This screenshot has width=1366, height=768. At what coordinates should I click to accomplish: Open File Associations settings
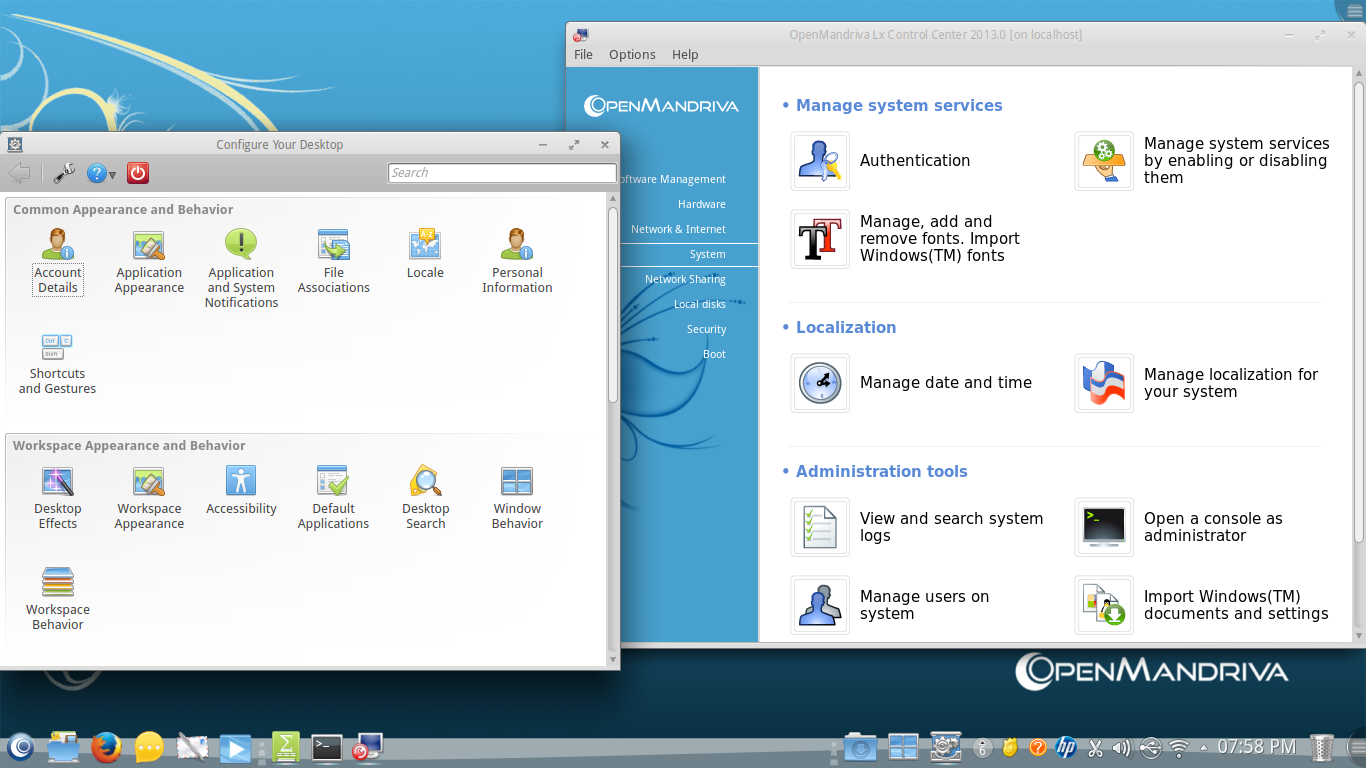tap(333, 261)
